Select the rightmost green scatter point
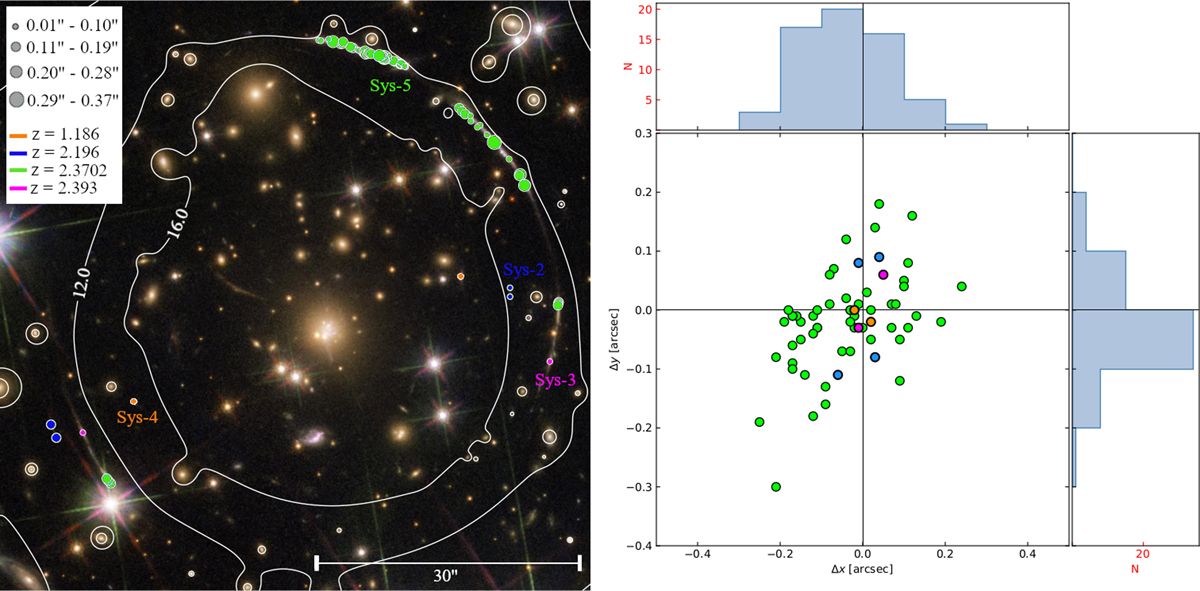 point(961,287)
